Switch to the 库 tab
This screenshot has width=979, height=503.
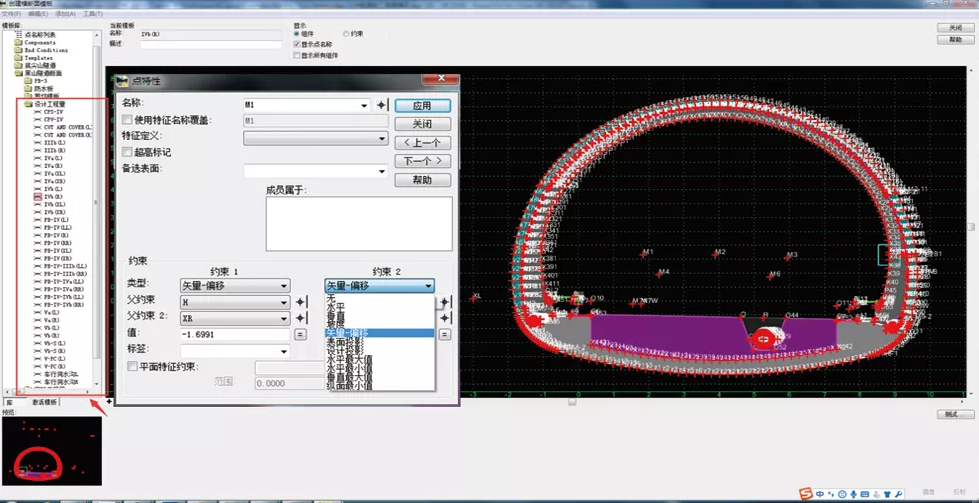[9, 403]
